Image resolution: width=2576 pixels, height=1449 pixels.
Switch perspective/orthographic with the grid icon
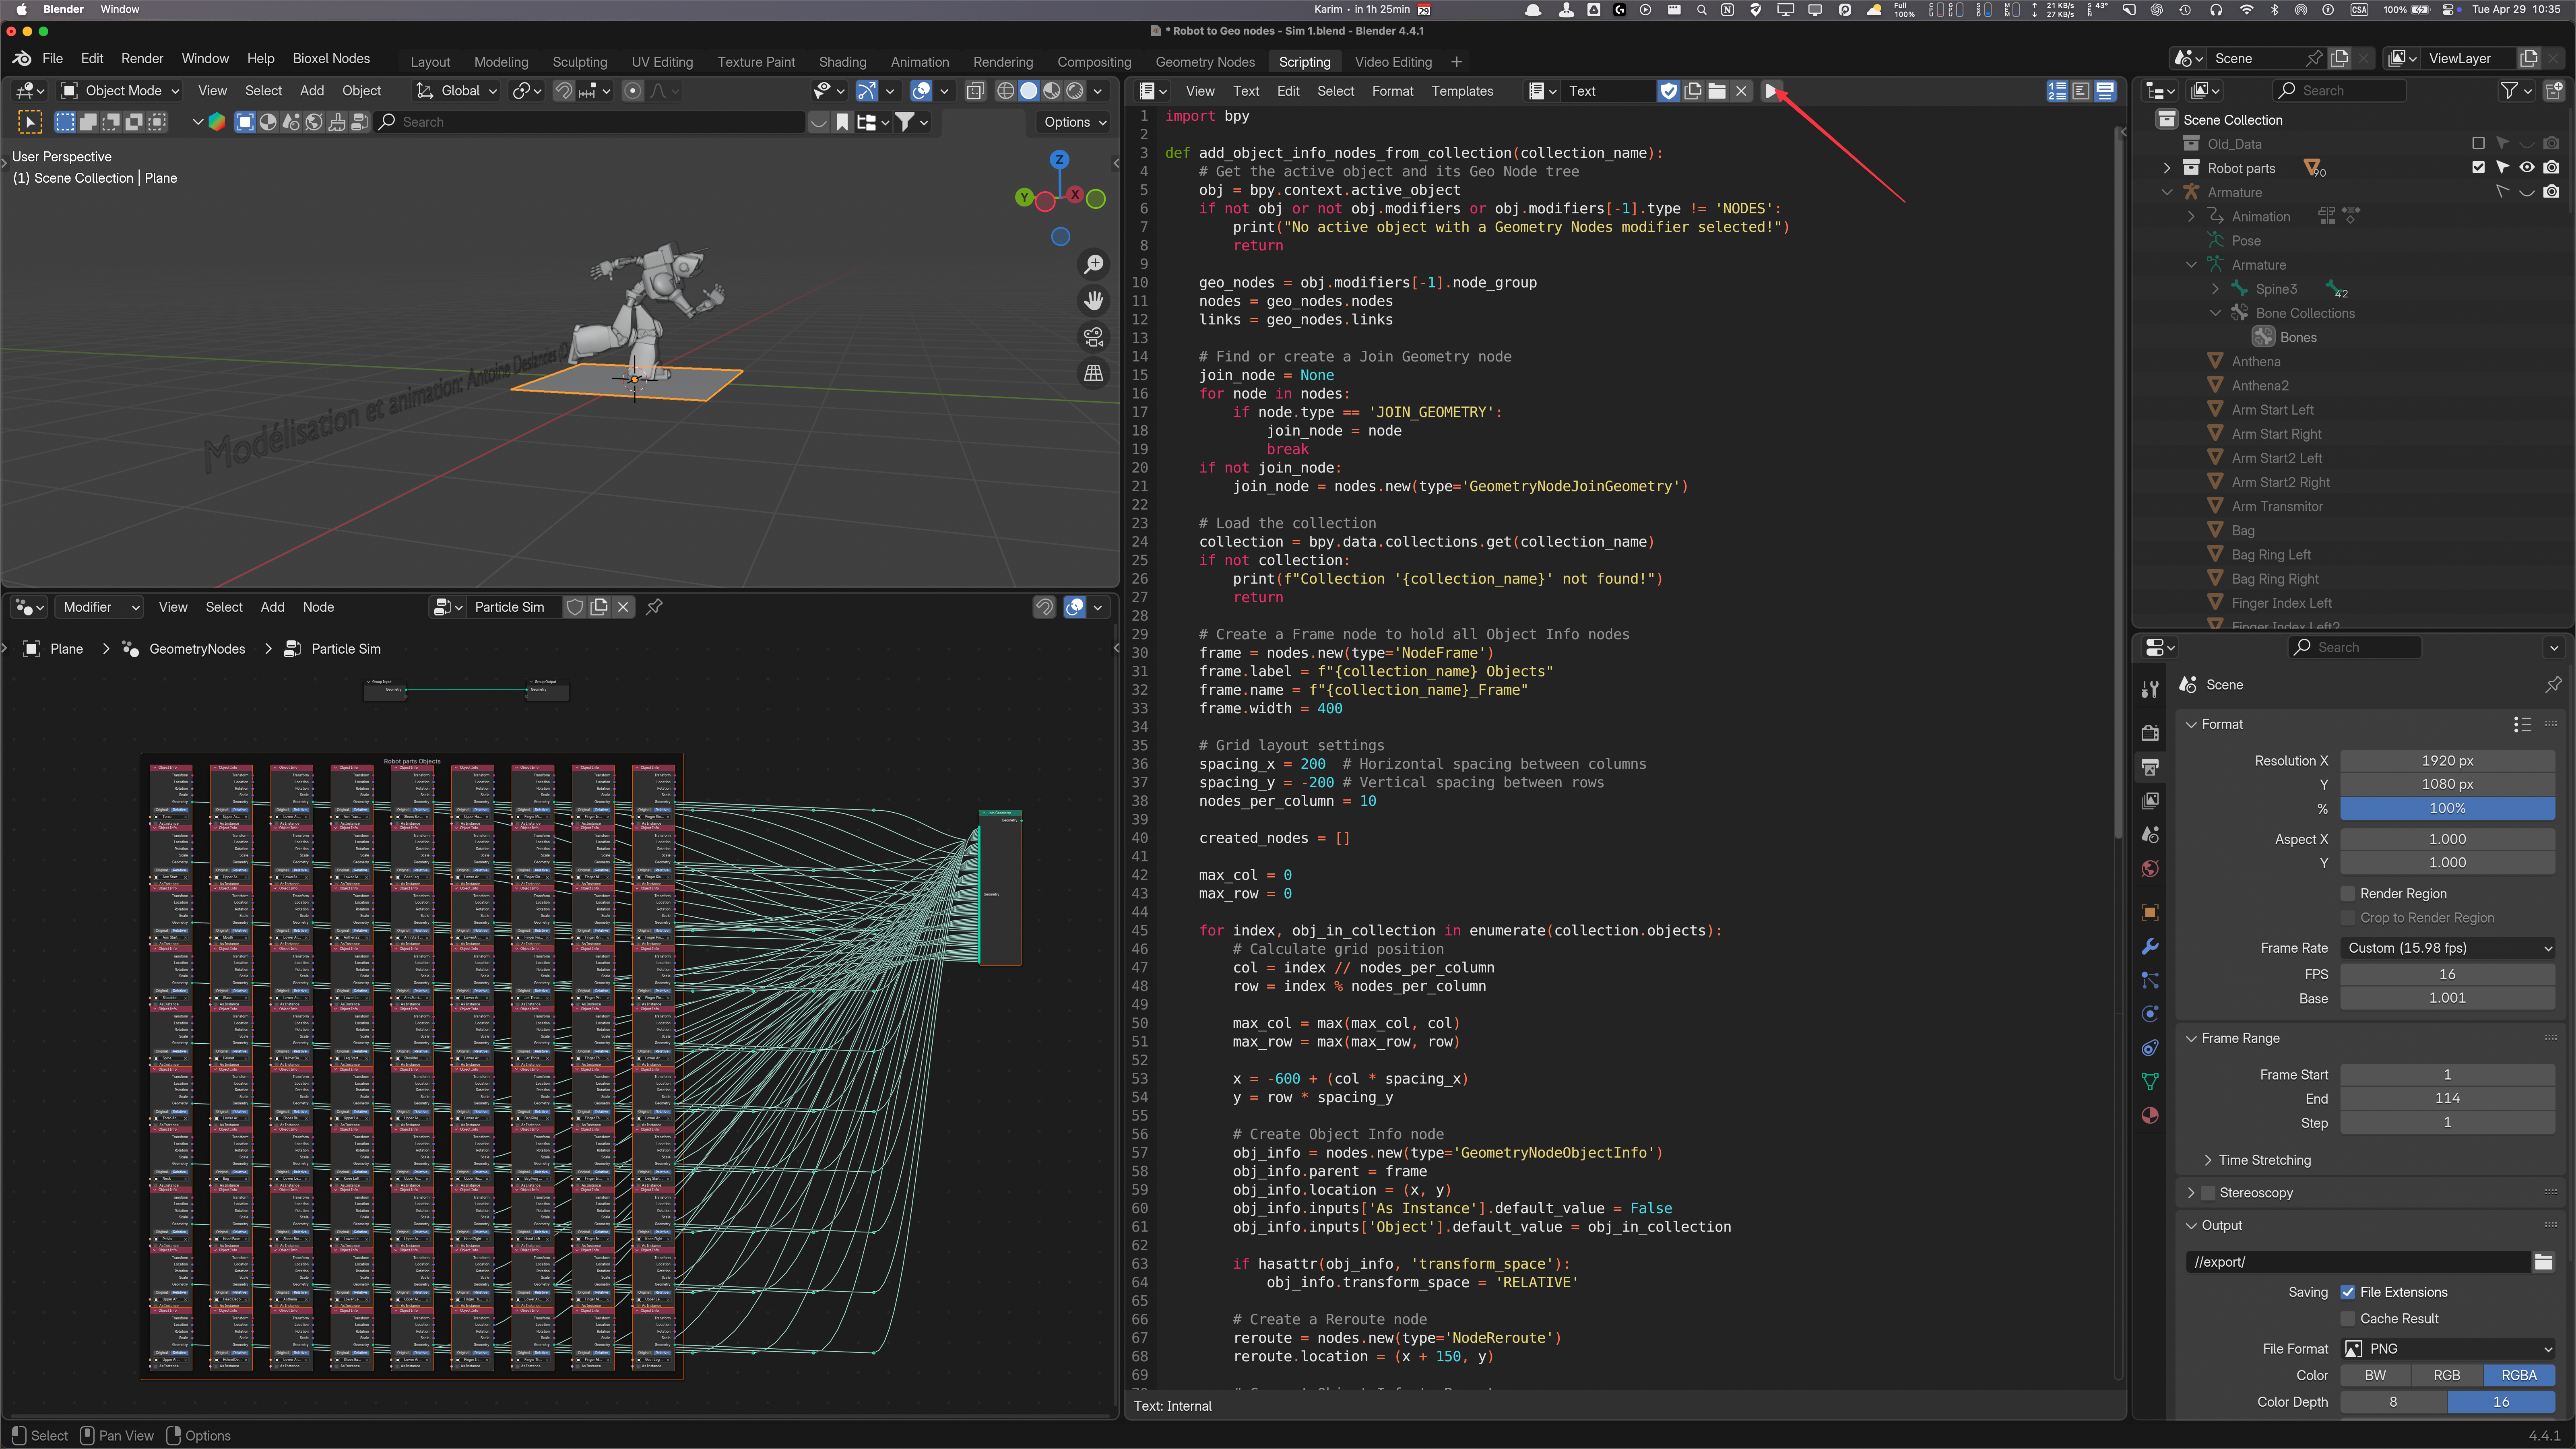click(1094, 373)
